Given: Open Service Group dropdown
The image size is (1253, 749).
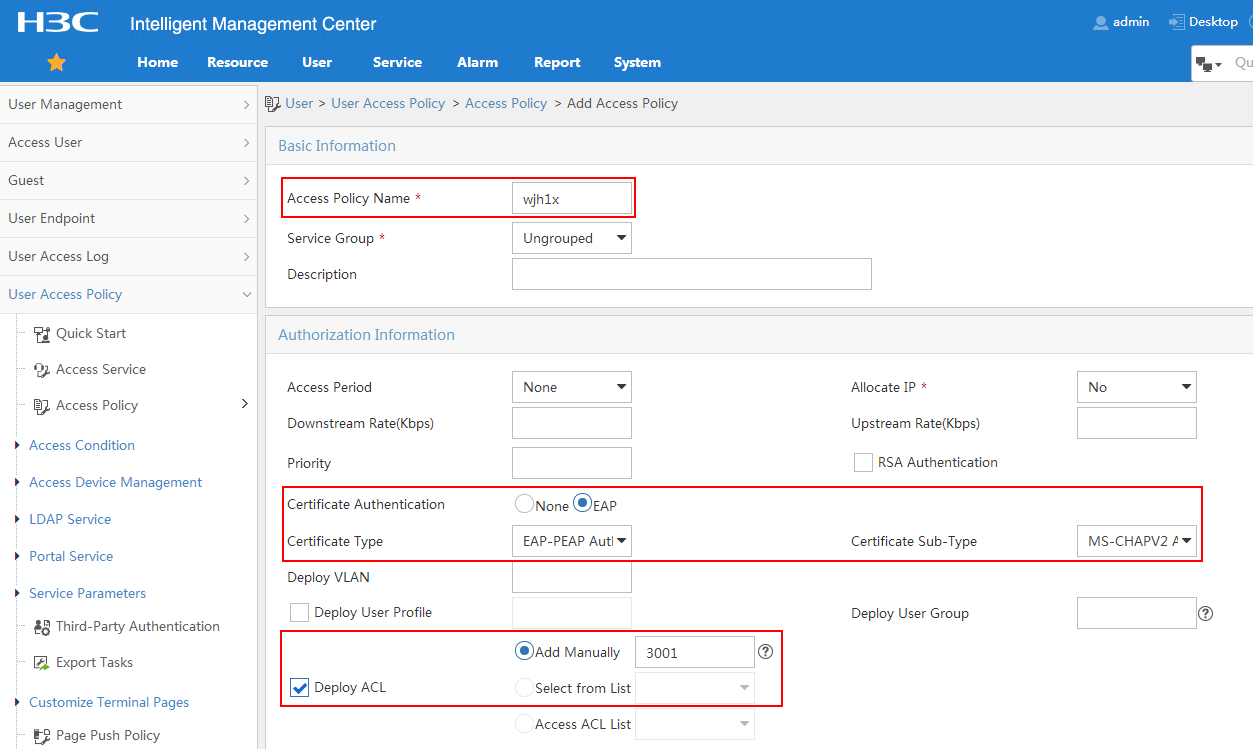Looking at the screenshot, I should (x=572, y=238).
